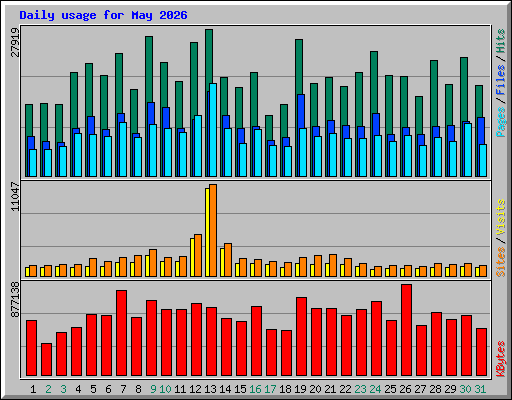Click day 6 on the x-axis
This screenshot has height=400, width=512.
click(108, 389)
